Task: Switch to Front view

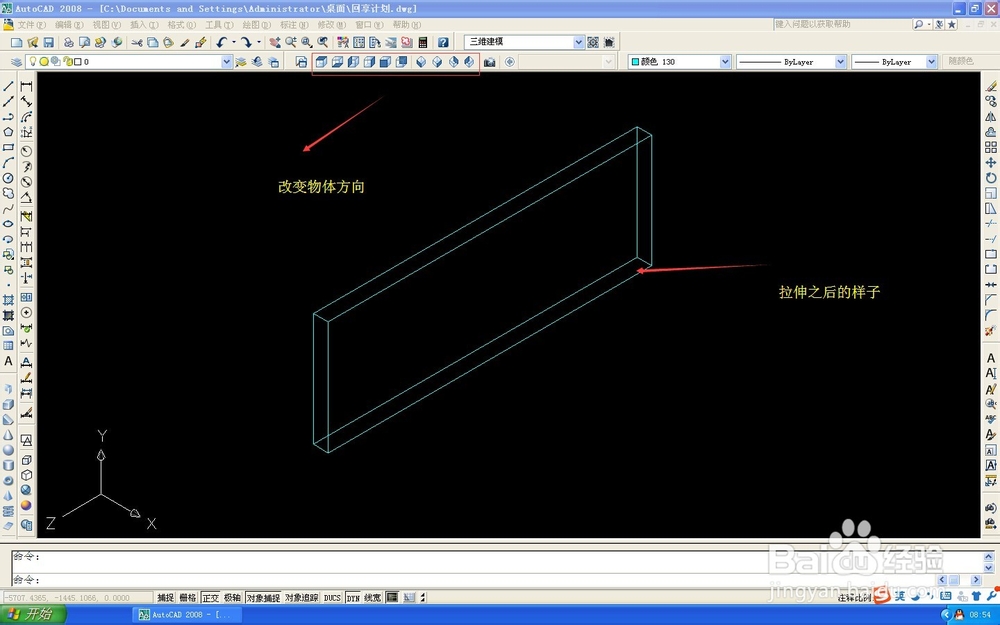Action: tap(385, 62)
